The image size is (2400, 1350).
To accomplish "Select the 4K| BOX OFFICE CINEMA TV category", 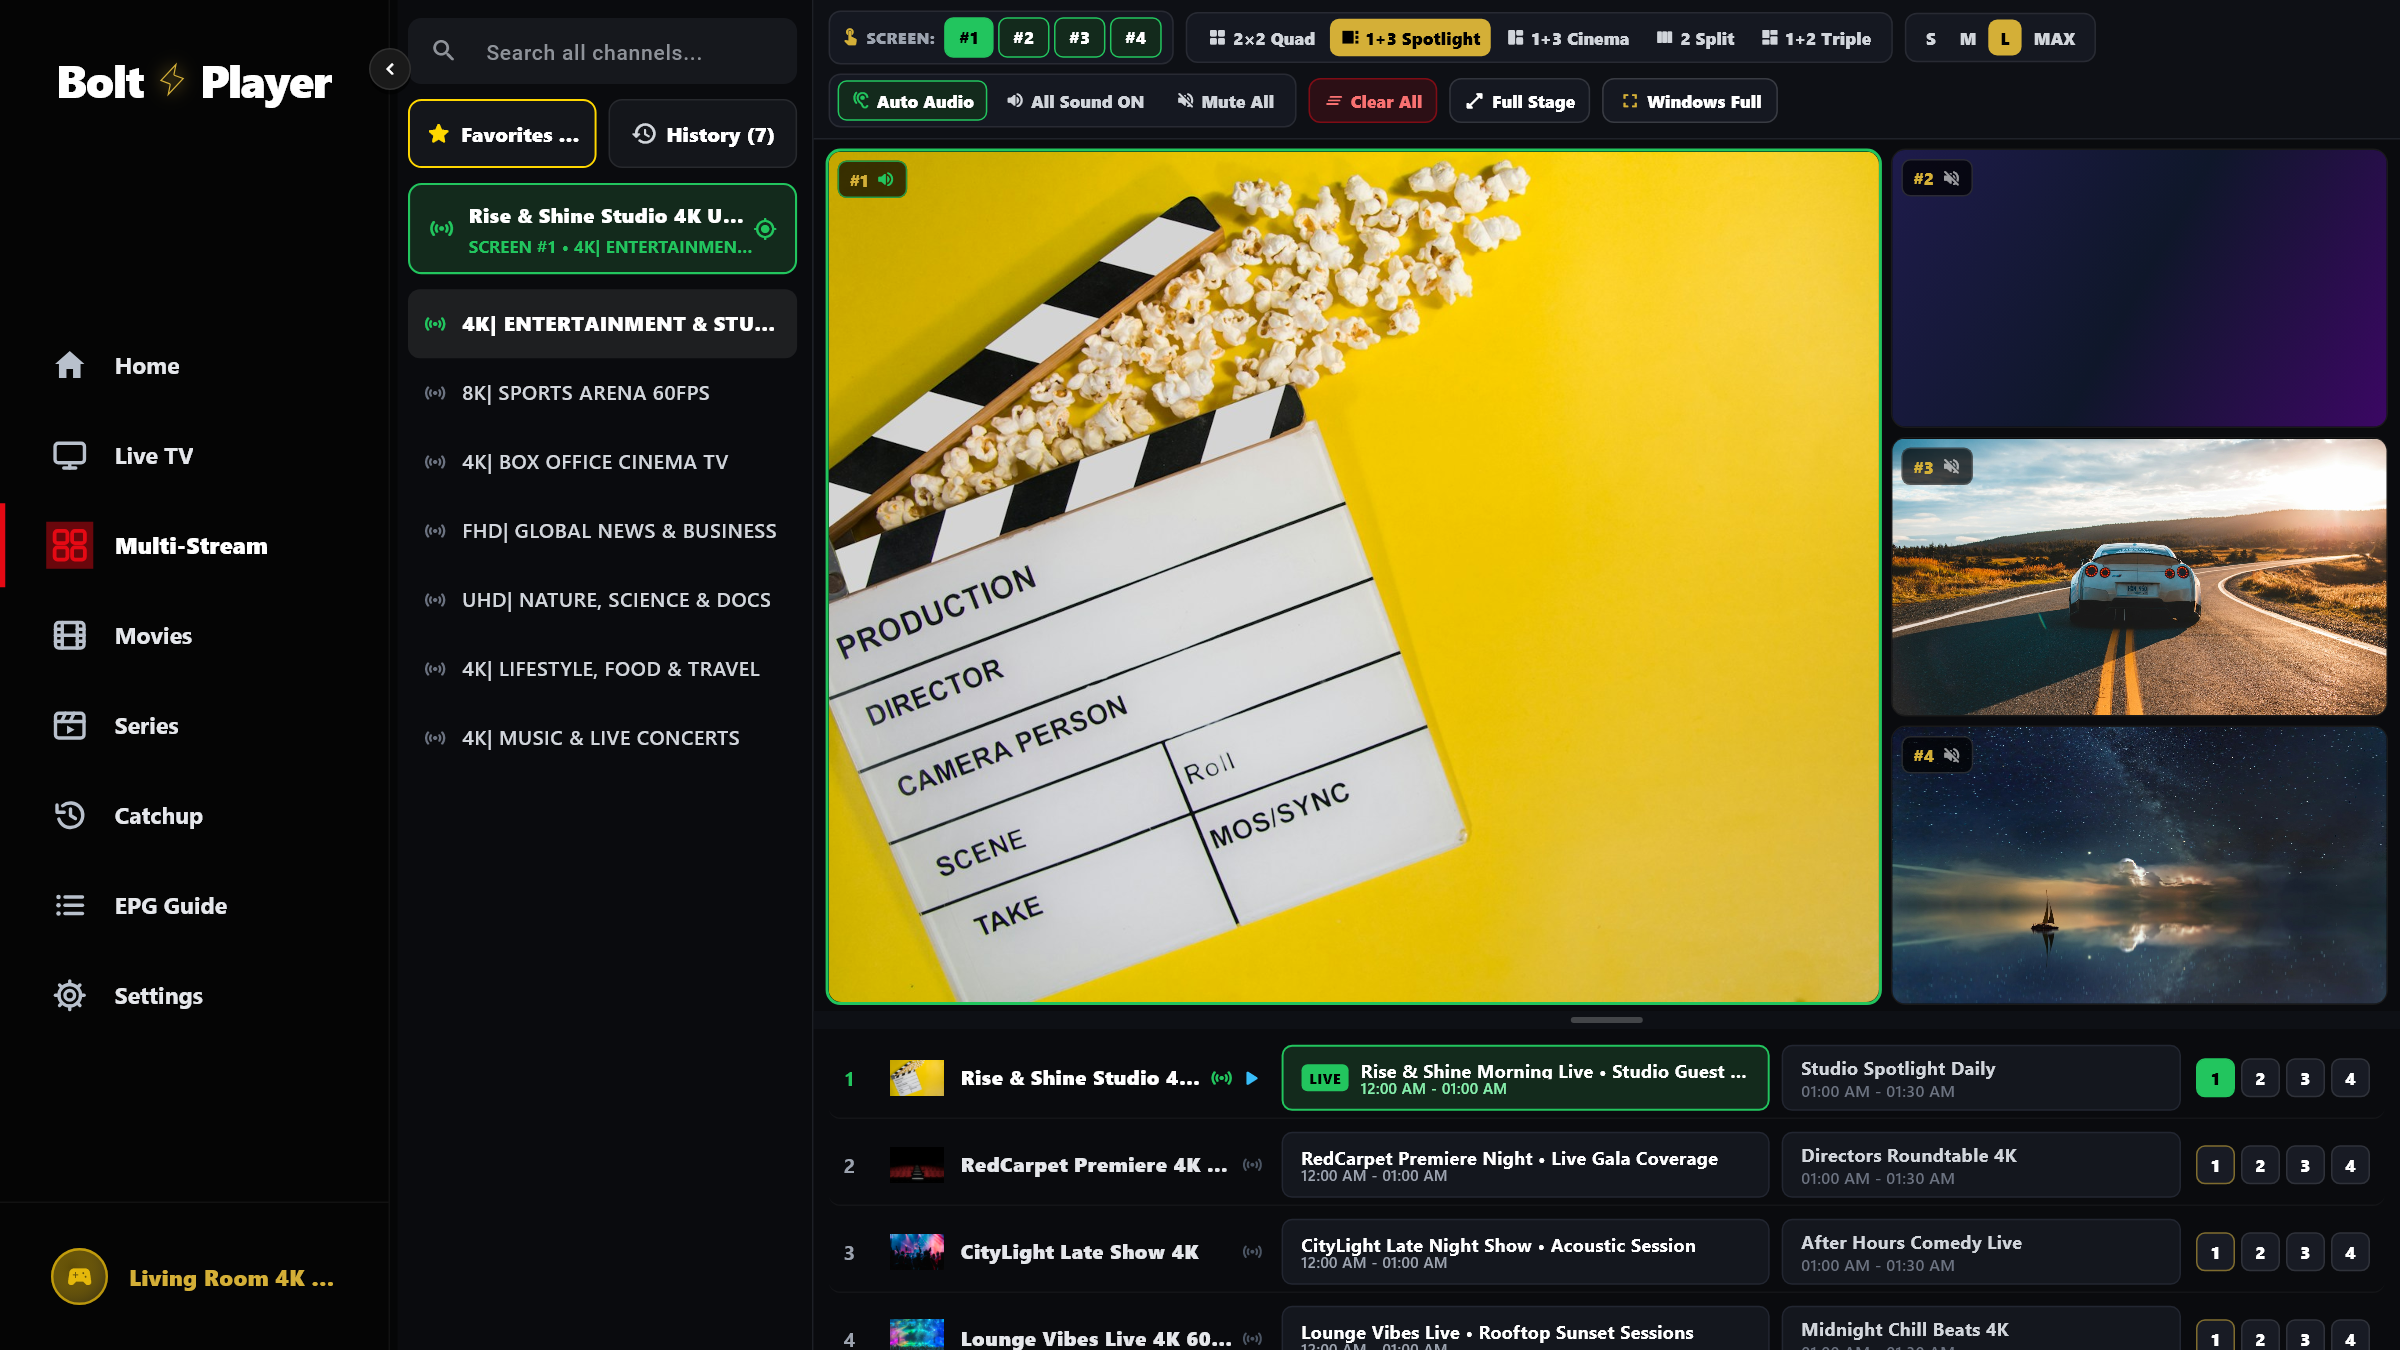I will (x=602, y=462).
